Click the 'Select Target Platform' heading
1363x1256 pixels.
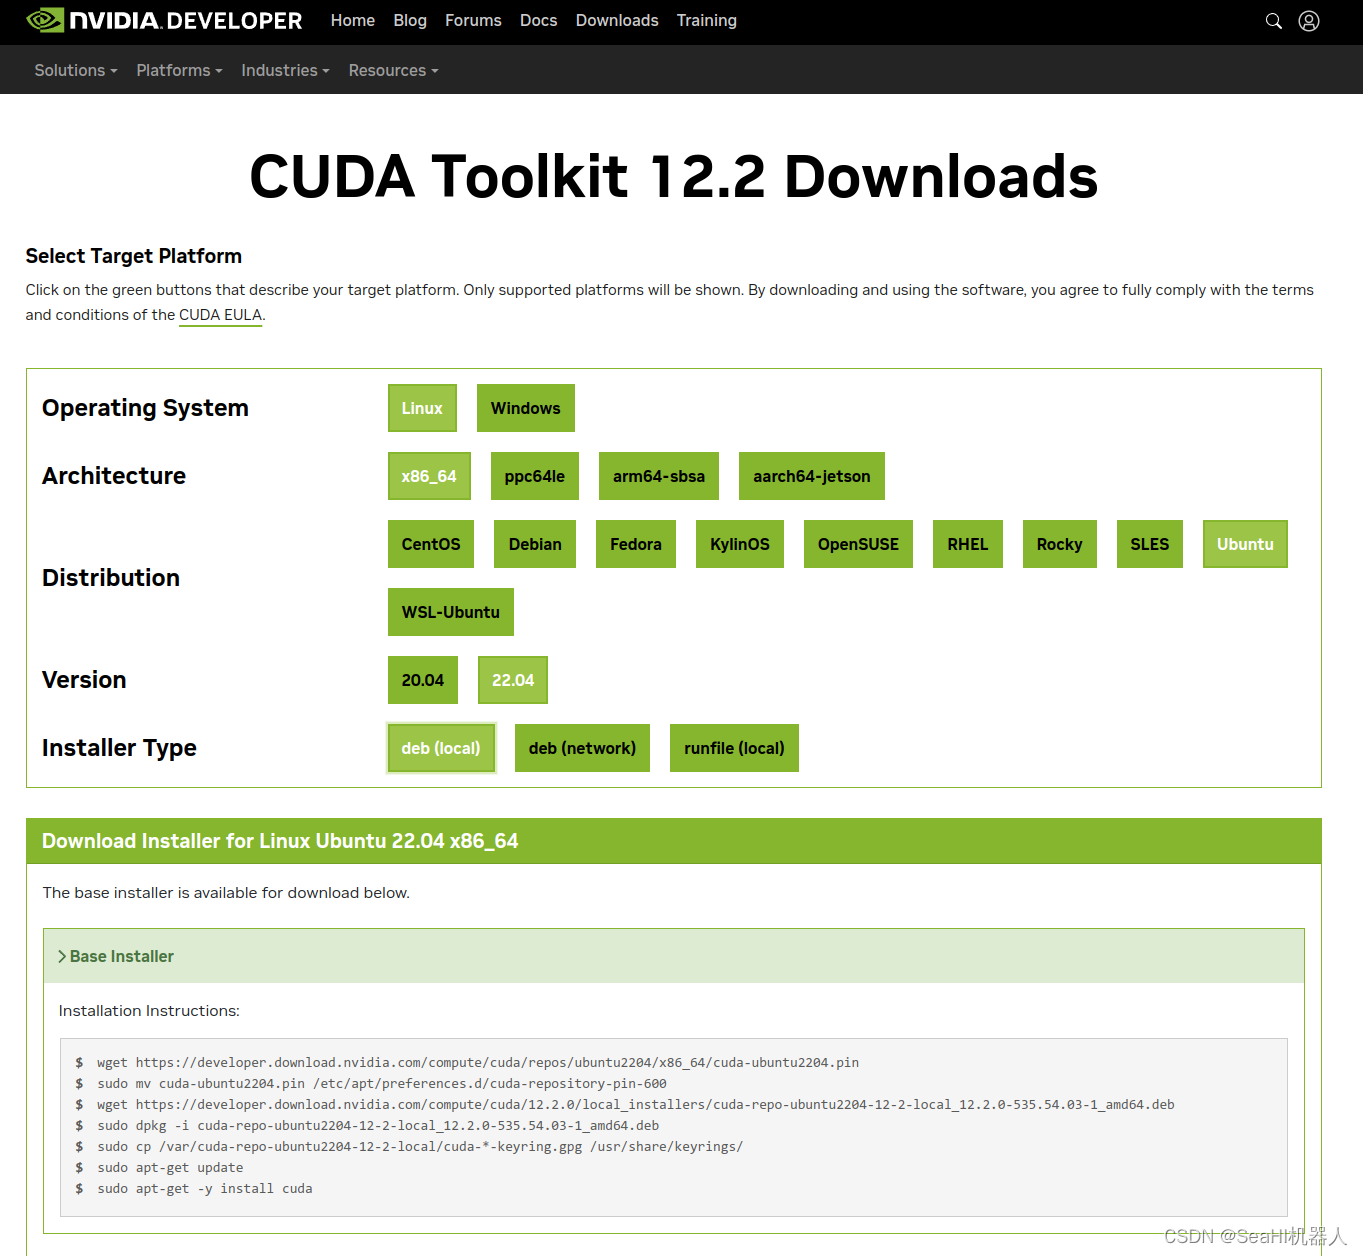pyautogui.click(x=133, y=256)
